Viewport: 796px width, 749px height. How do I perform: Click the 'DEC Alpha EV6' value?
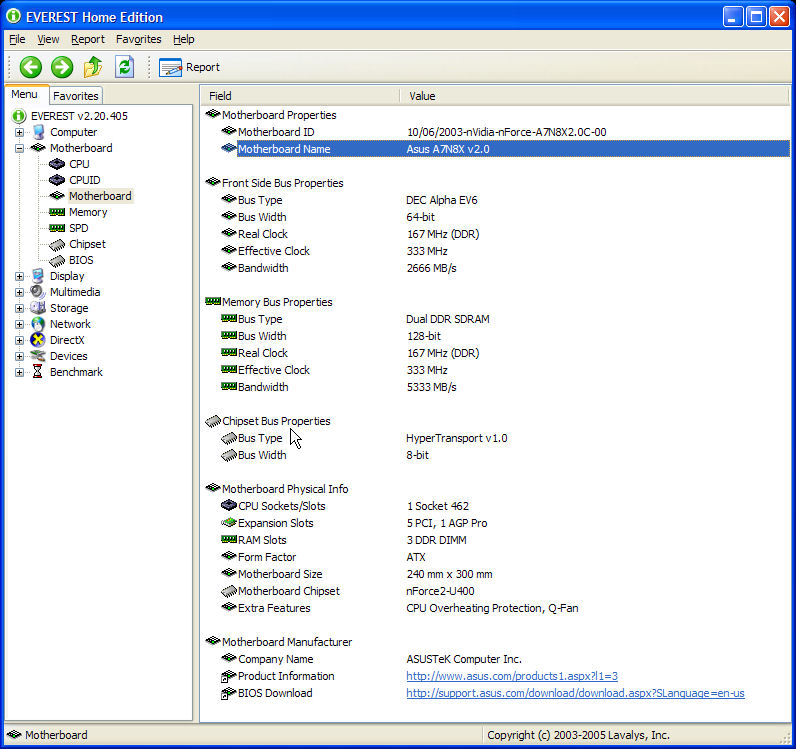click(442, 200)
